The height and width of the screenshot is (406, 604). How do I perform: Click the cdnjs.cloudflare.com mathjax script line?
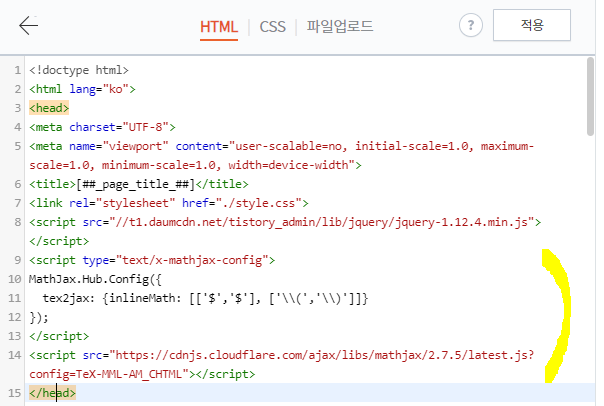coord(282,355)
